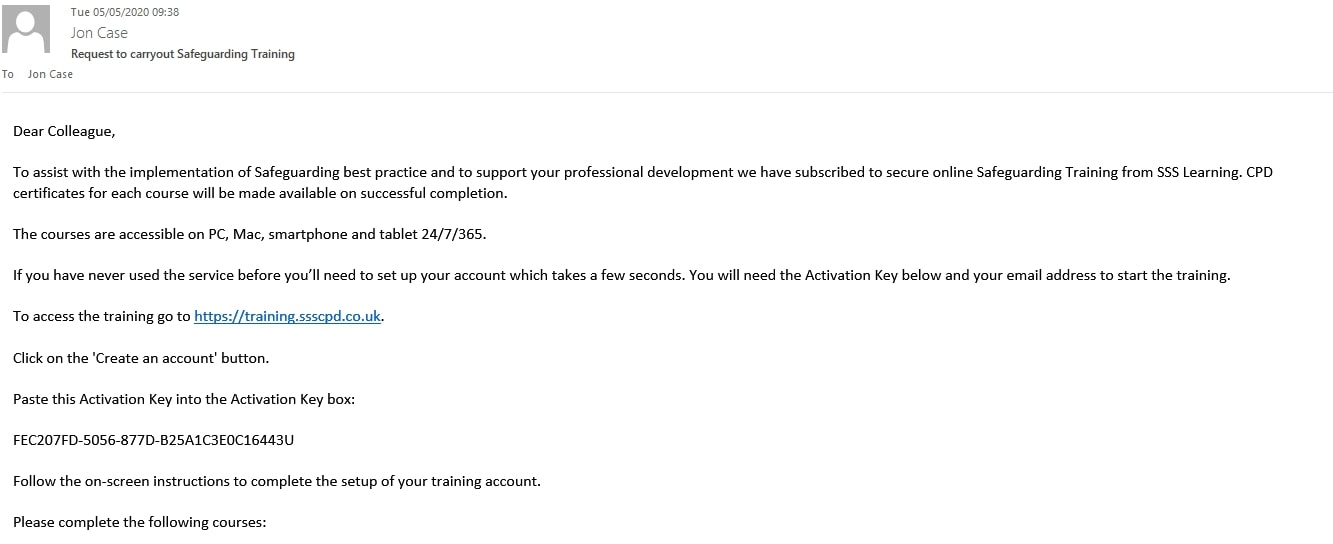Open the https://training.ssscpd.co.uk link
The width and height of the screenshot is (1333, 544).
click(287, 316)
